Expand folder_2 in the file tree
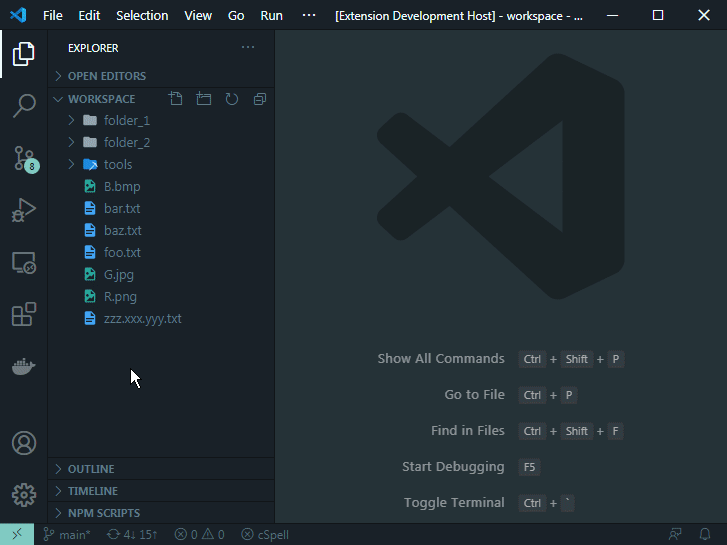This screenshot has height=545, width=727. 160,142
